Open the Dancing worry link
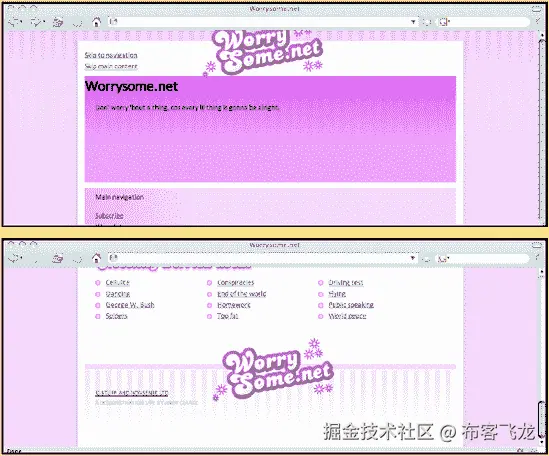549x456 pixels. click(x=118, y=293)
